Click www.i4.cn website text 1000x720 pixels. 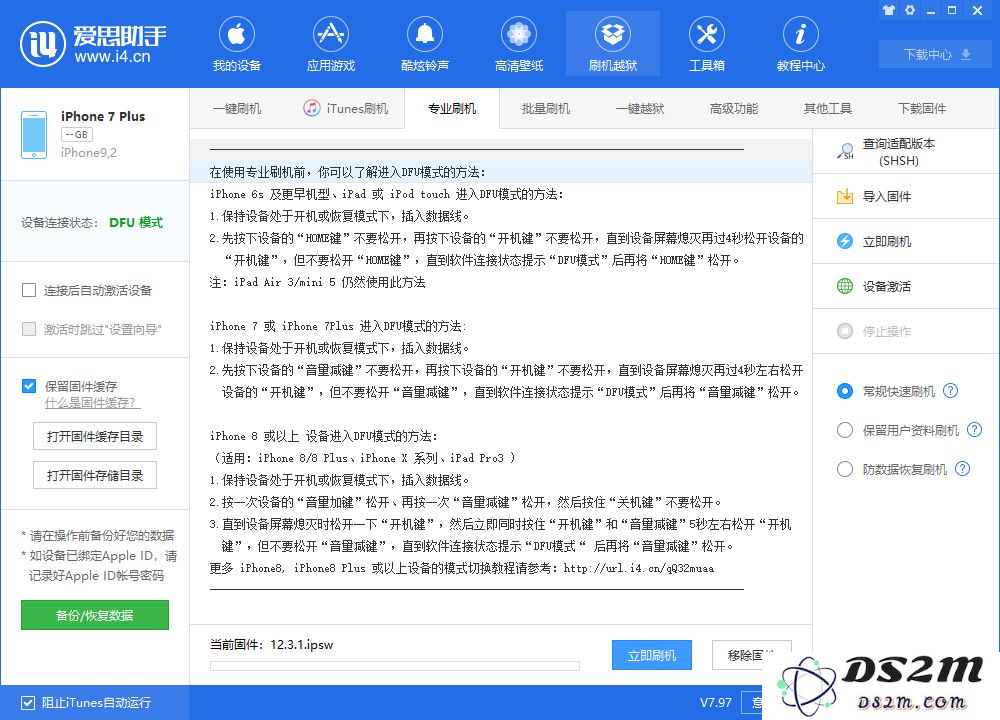tap(112, 56)
